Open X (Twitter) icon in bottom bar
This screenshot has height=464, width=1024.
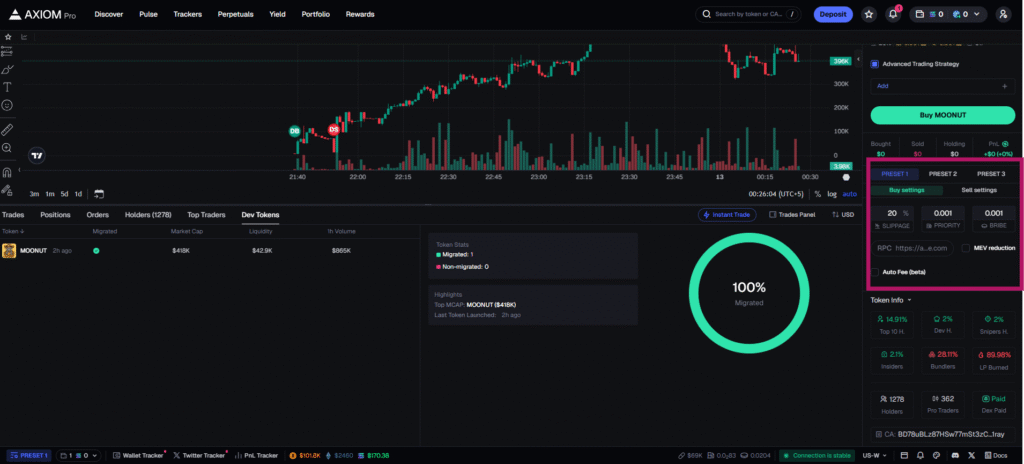point(971,455)
